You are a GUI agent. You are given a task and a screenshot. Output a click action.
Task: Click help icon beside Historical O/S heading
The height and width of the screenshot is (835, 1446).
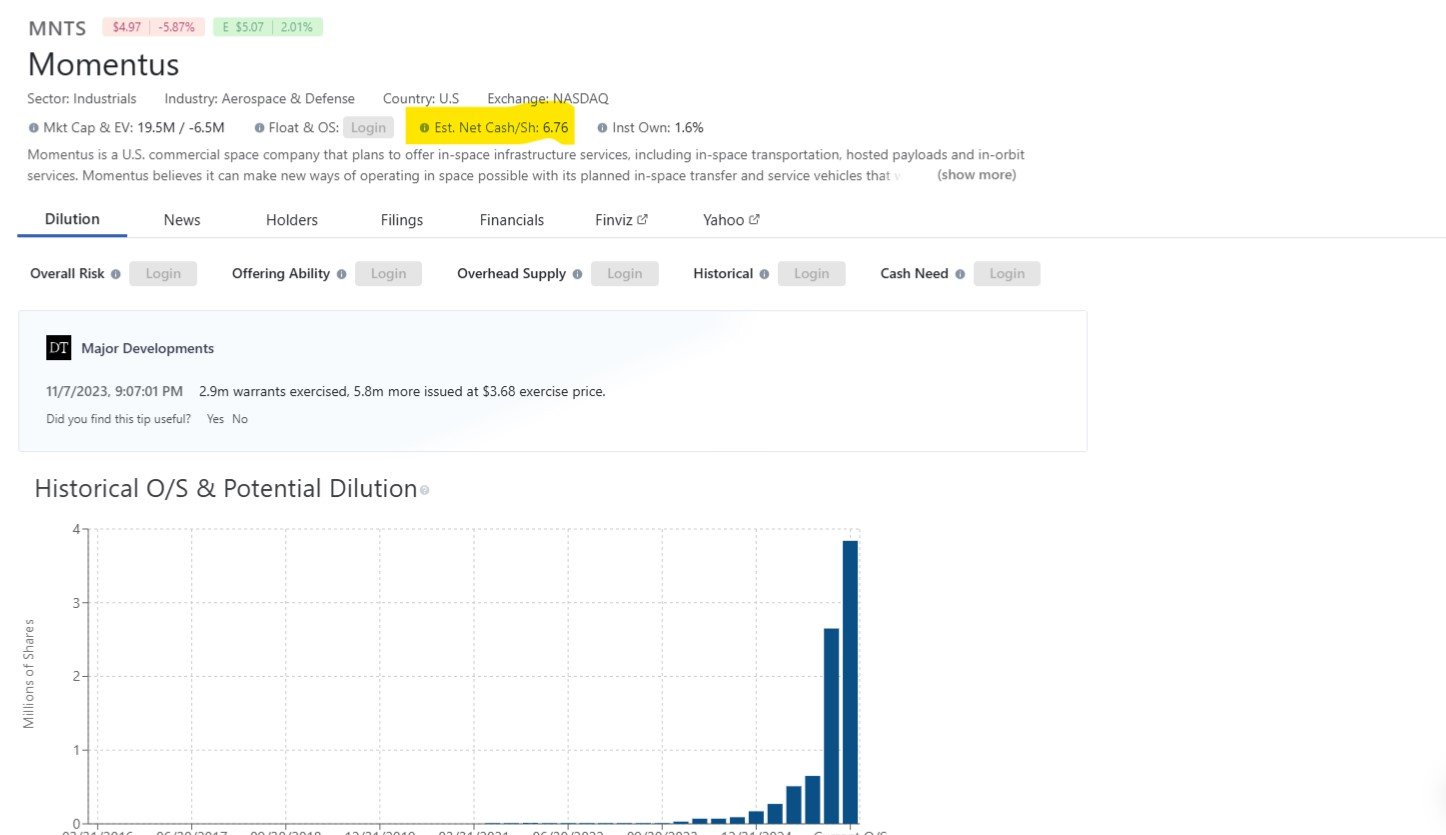click(424, 491)
